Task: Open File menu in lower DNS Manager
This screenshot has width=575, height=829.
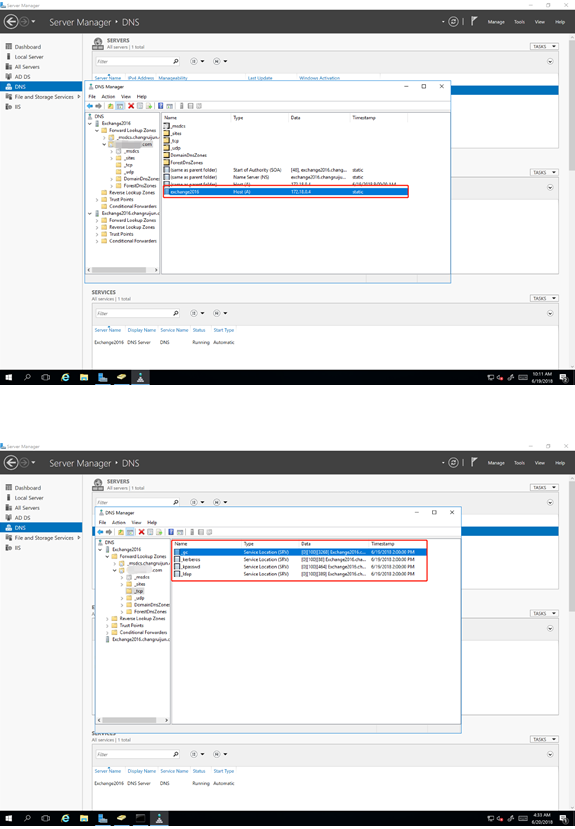Action: click(x=103, y=522)
